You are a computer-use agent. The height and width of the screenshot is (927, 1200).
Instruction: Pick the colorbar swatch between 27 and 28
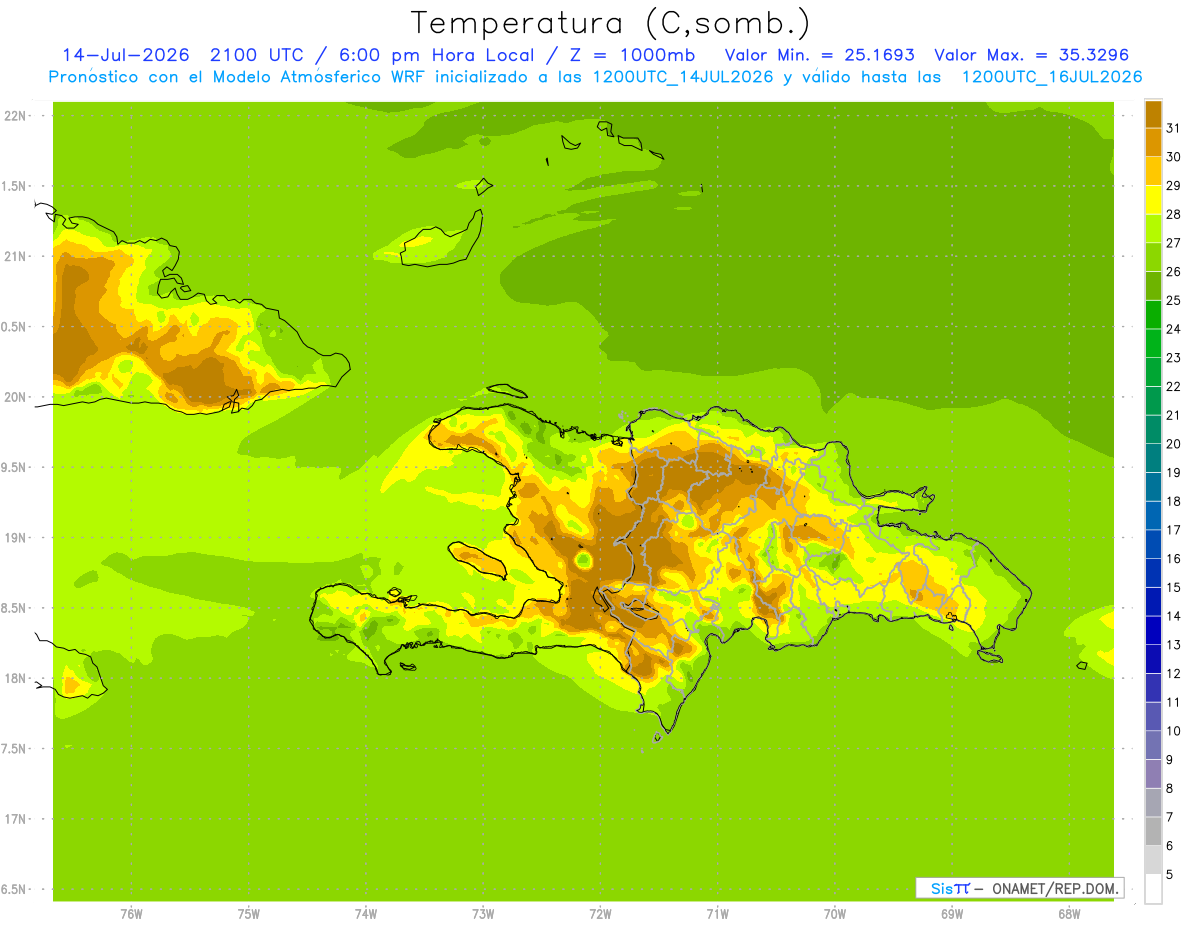pos(1153,228)
